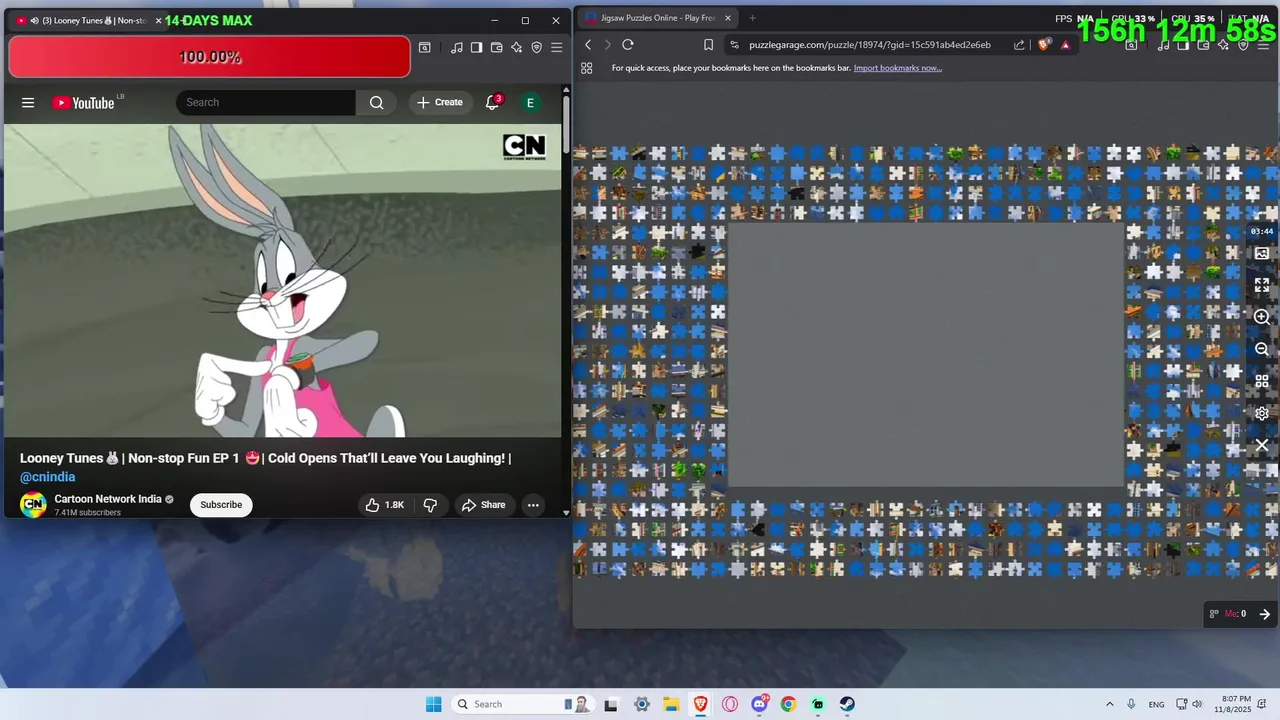Mute the Looney Tunes tab audio icon
Screen dimensions: 1280x720
click(34, 20)
